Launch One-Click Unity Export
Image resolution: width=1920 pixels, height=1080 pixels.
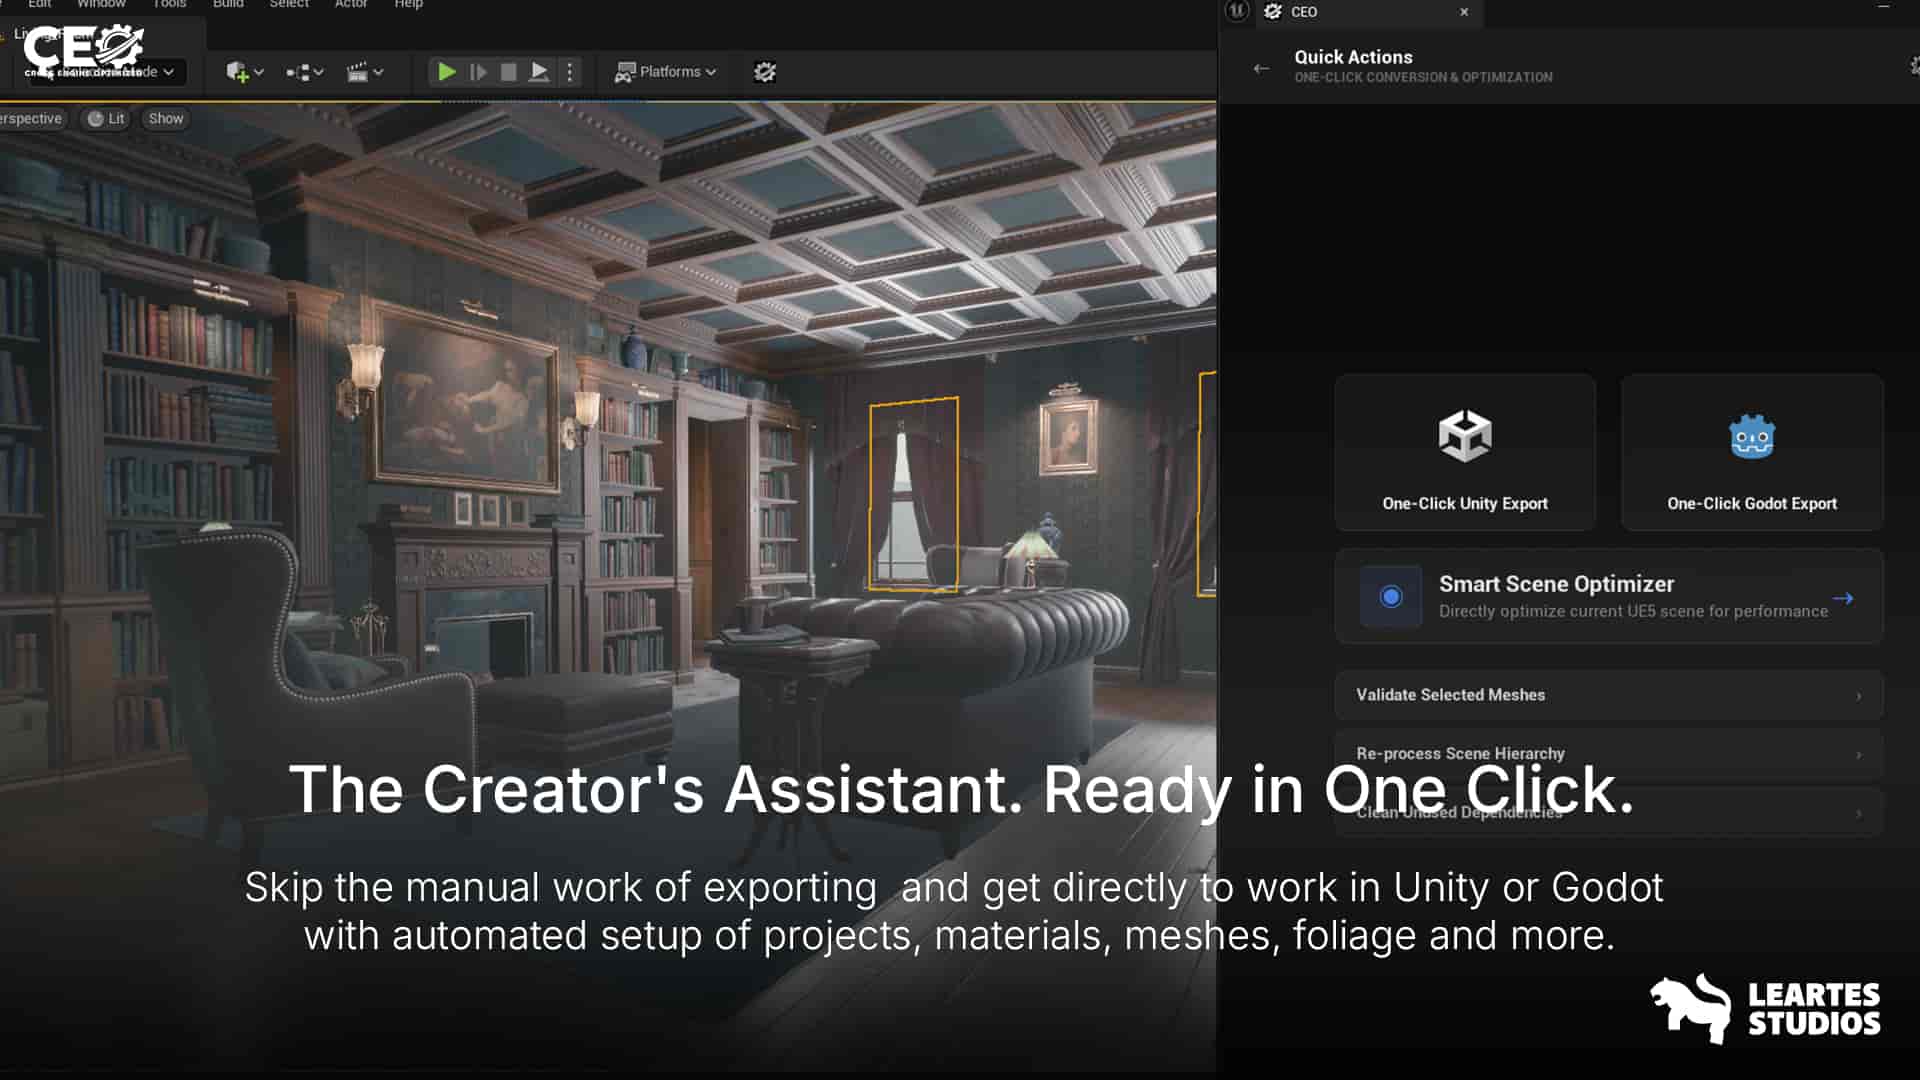(1465, 452)
